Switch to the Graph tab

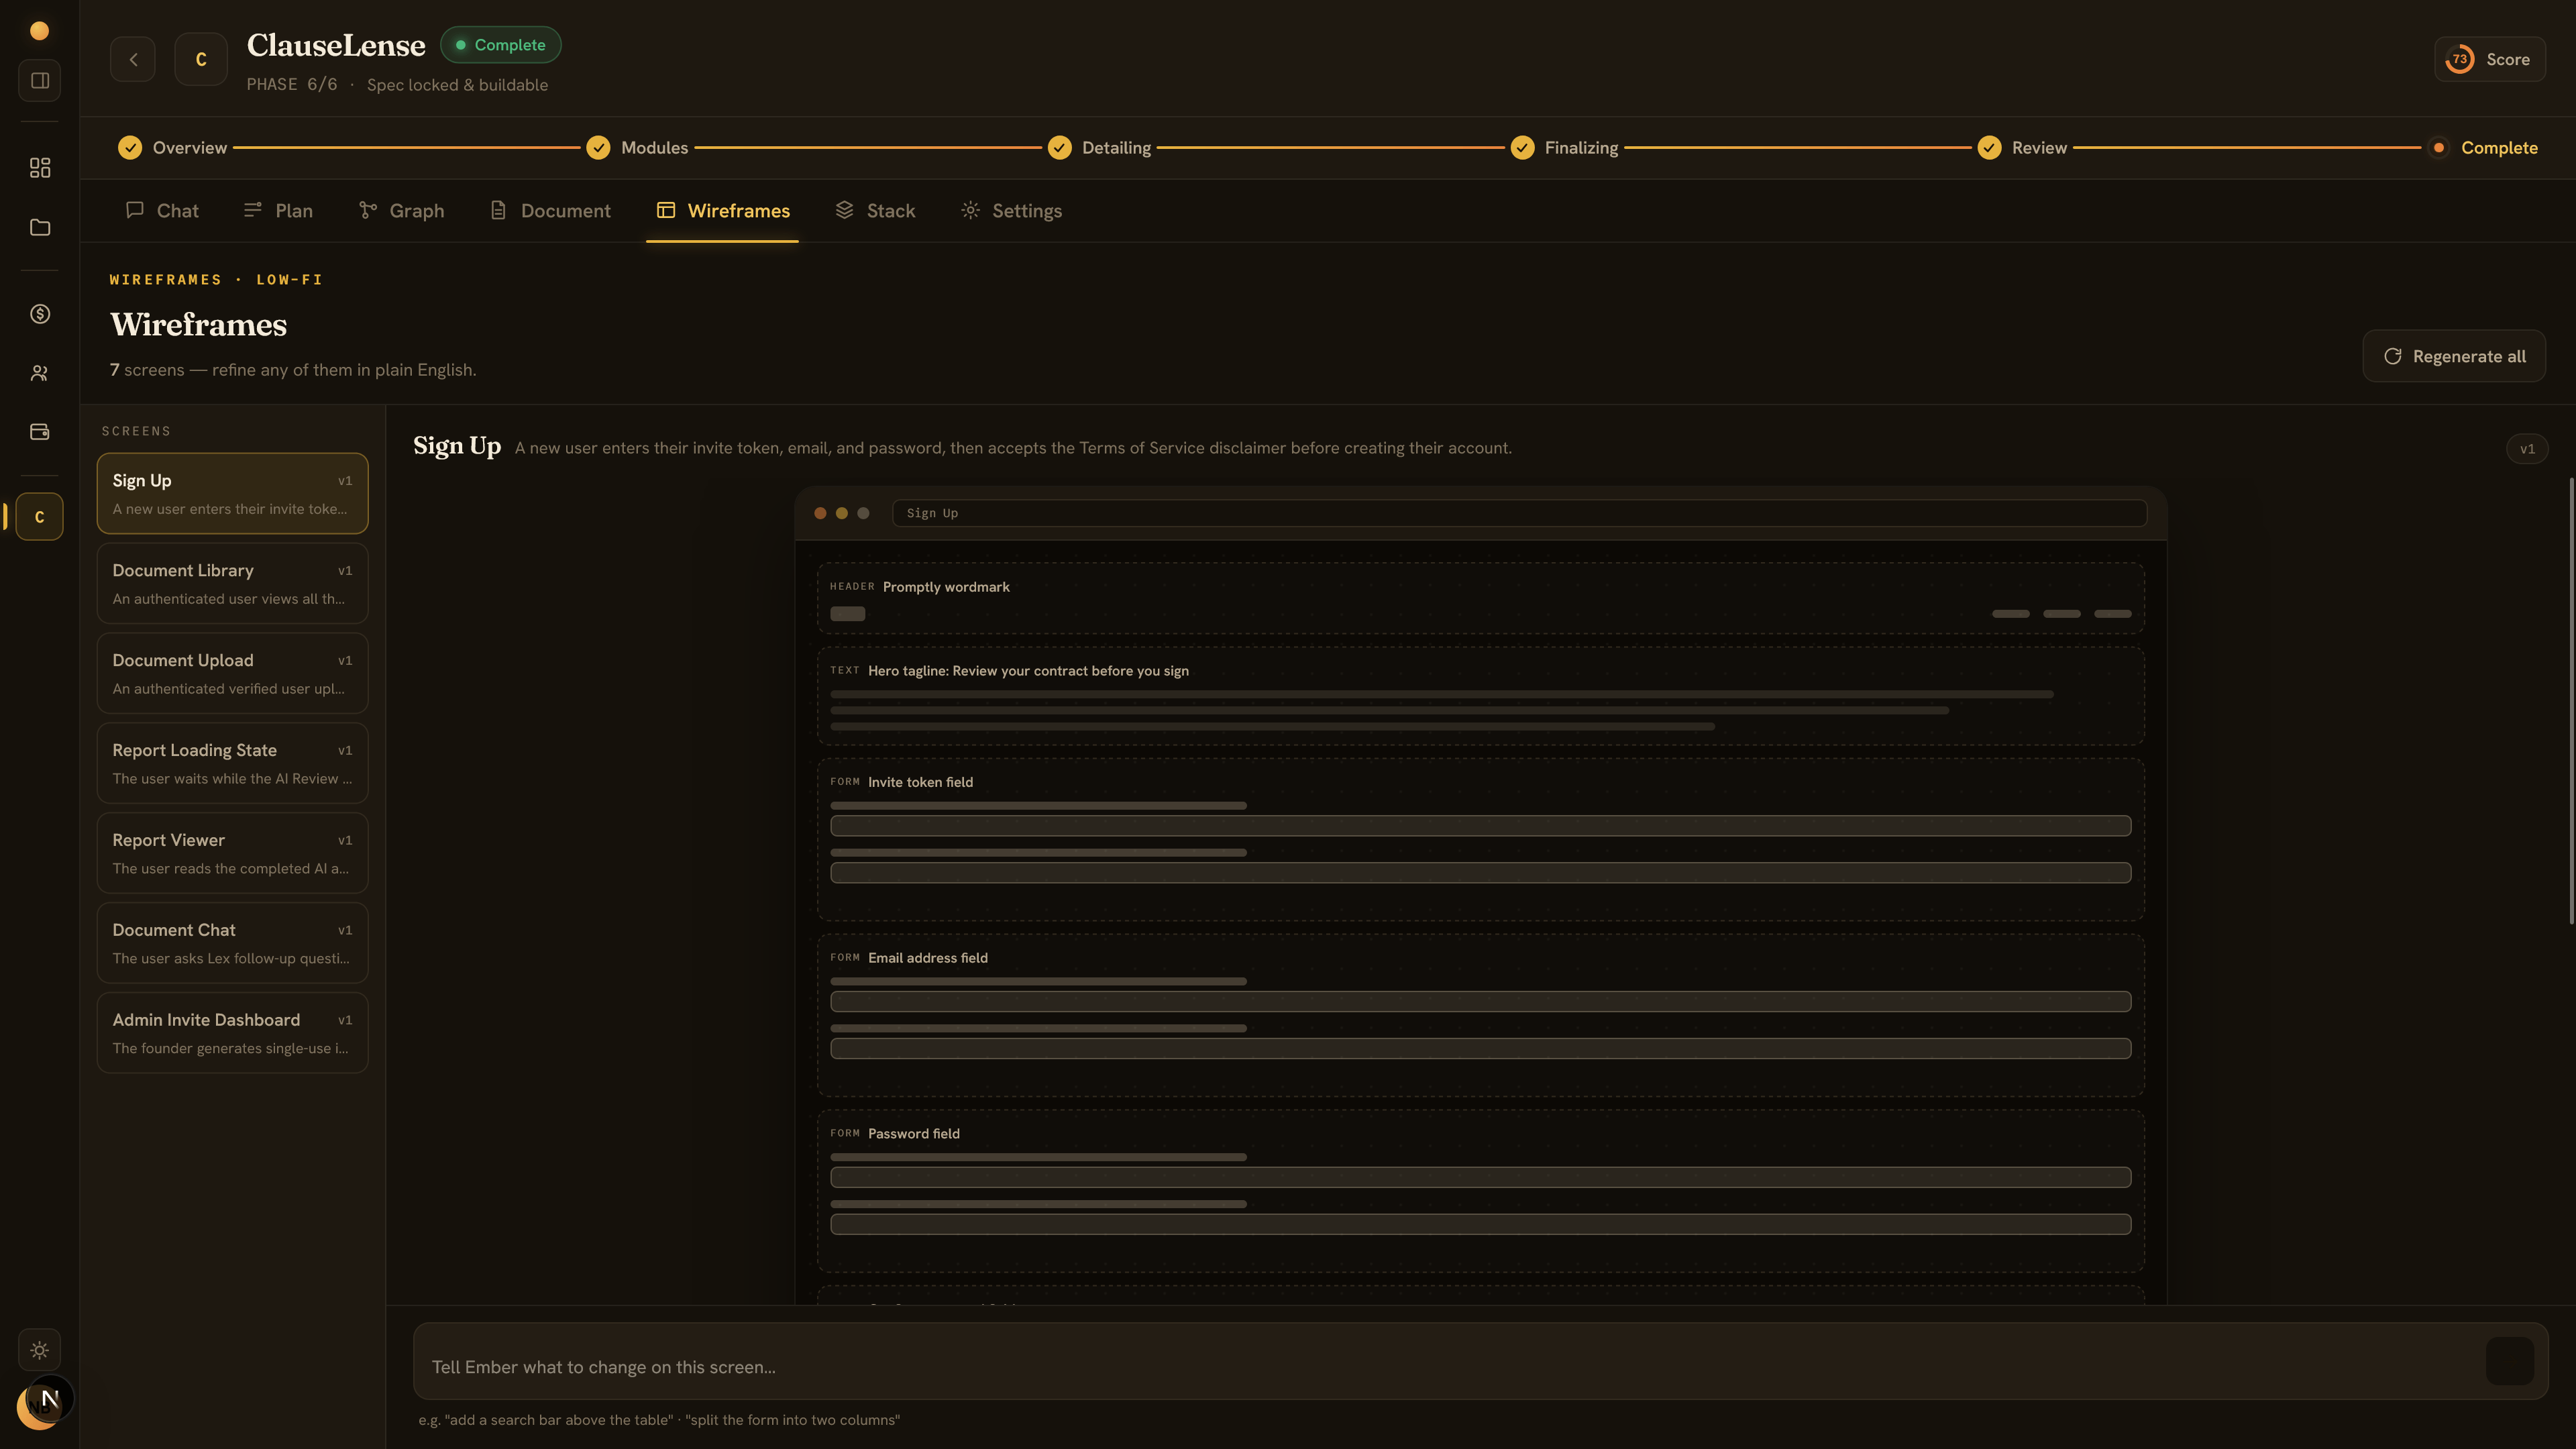(x=401, y=211)
